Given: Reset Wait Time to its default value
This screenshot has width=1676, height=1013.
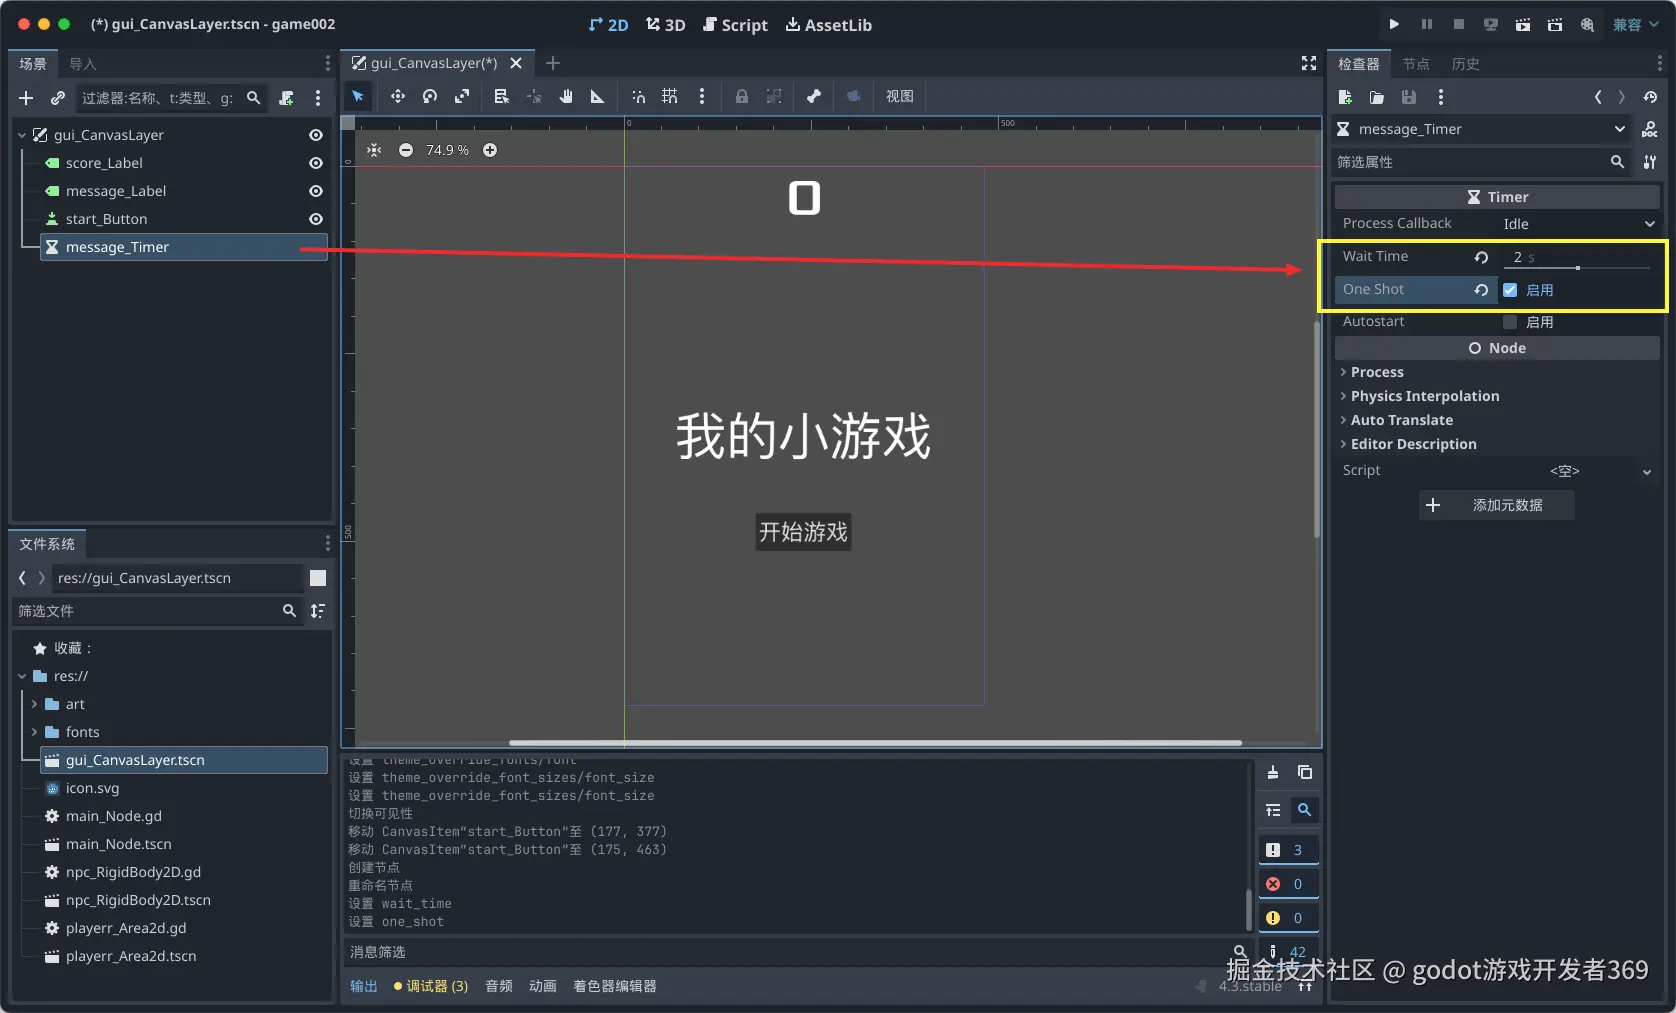Looking at the screenshot, I should coord(1481,257).
